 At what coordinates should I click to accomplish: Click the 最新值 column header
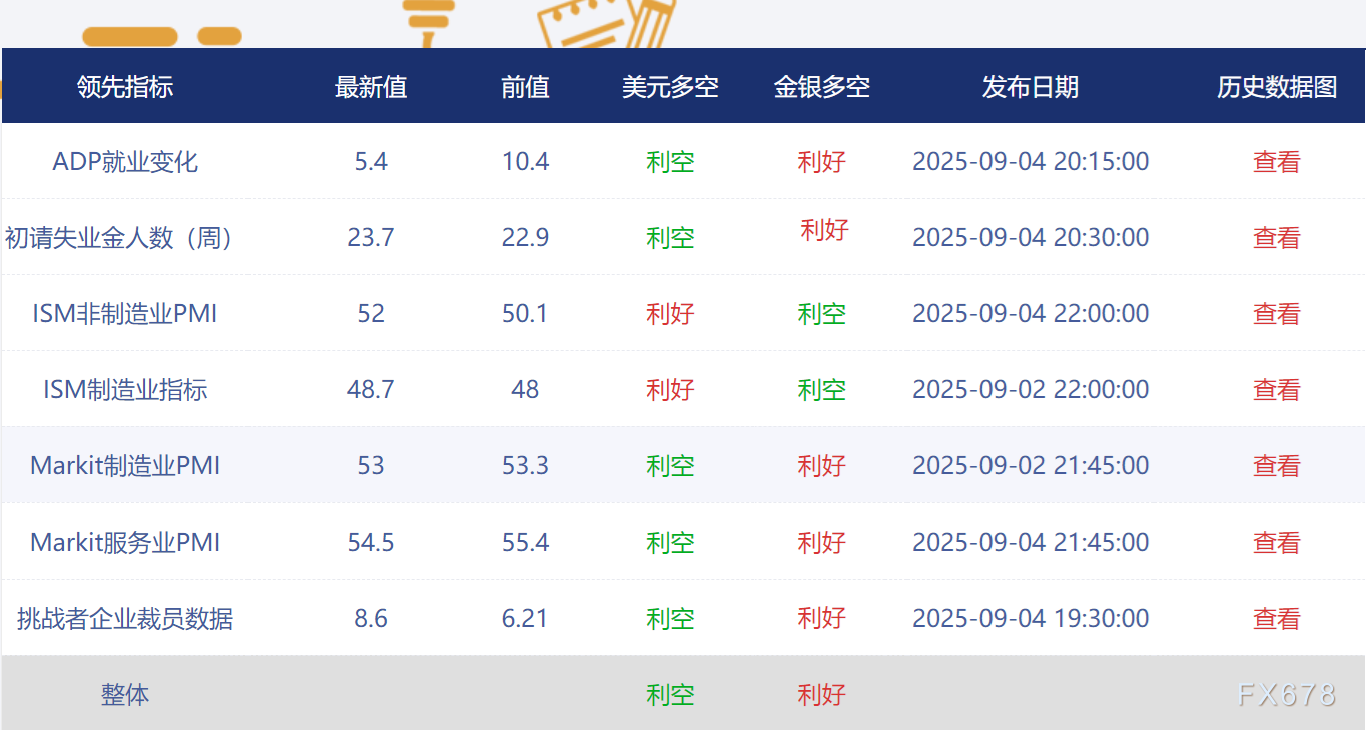tap(371, 87)
